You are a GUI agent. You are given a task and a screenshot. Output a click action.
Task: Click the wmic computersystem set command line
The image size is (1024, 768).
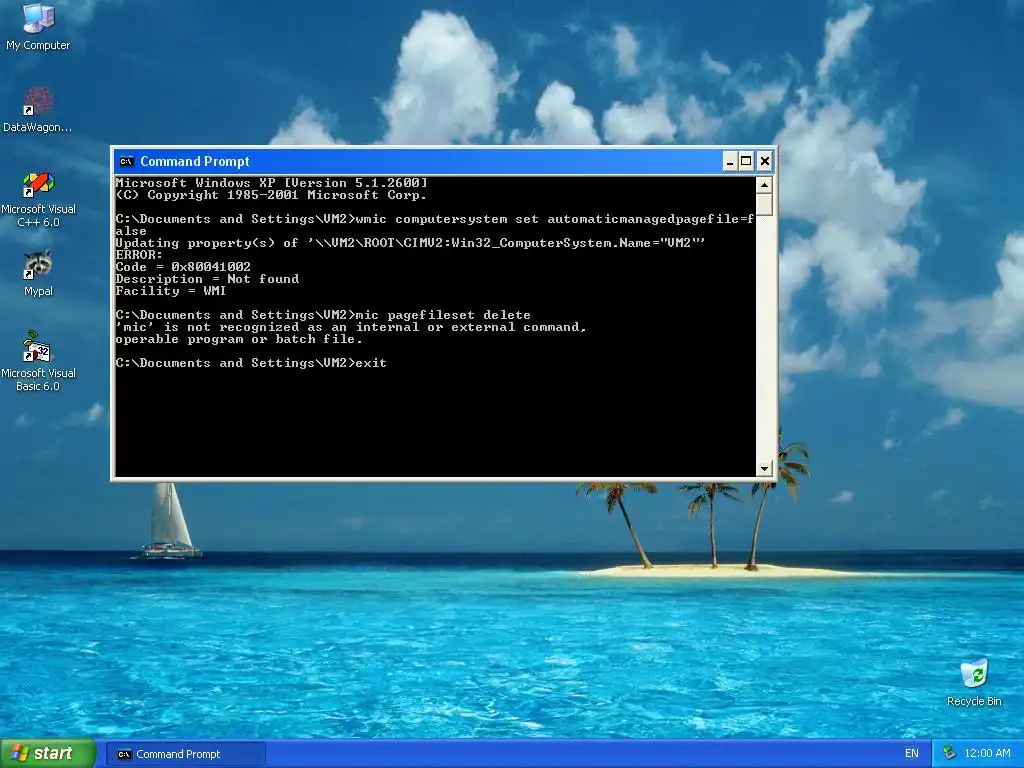pyautogui.click(x=434, y=225)
